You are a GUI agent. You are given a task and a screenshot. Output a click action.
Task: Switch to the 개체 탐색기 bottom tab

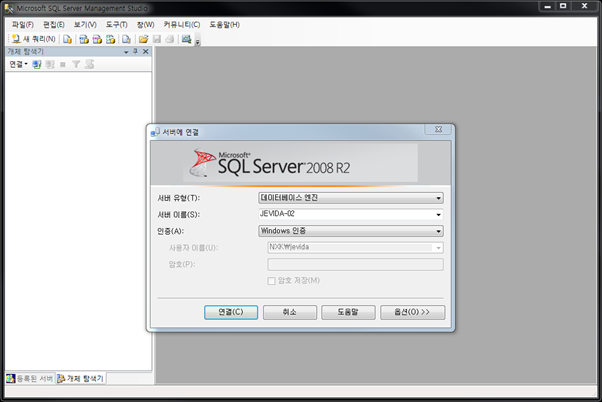pos(81,379)
